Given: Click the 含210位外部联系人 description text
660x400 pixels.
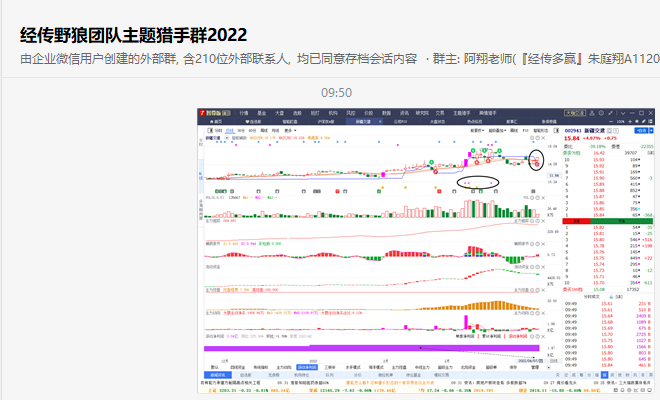Looking at the screenshot, I should pyautogui.click(x=237, y=59).
